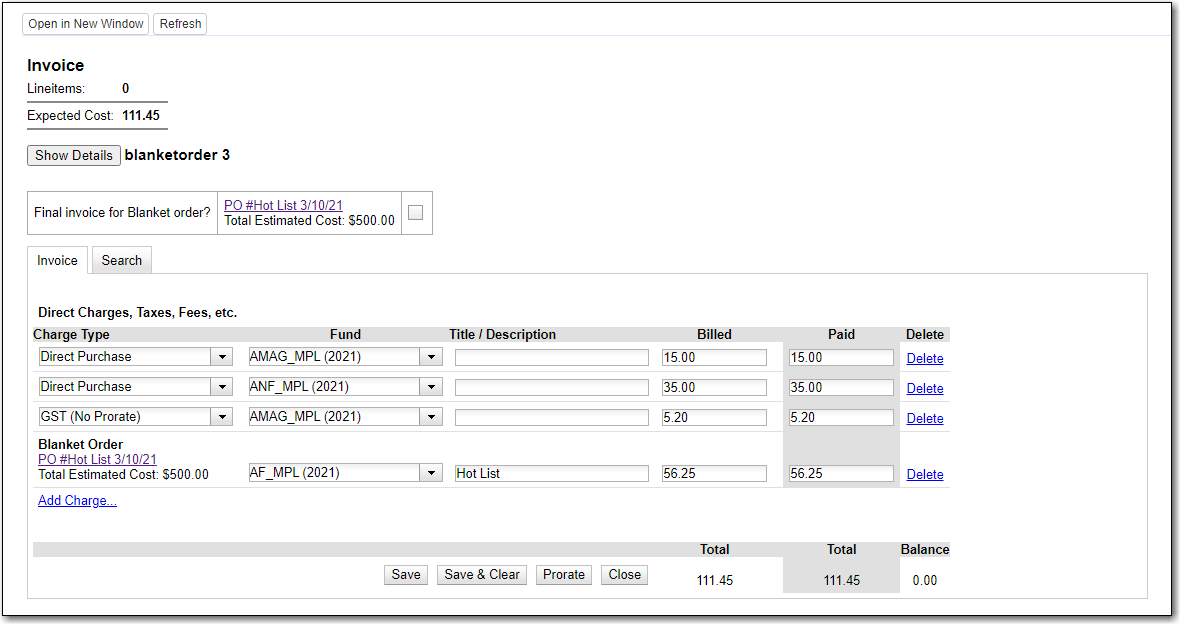Refresh the invoice page
Screen dimensions: 1180x624
click(x=180, y=24)
